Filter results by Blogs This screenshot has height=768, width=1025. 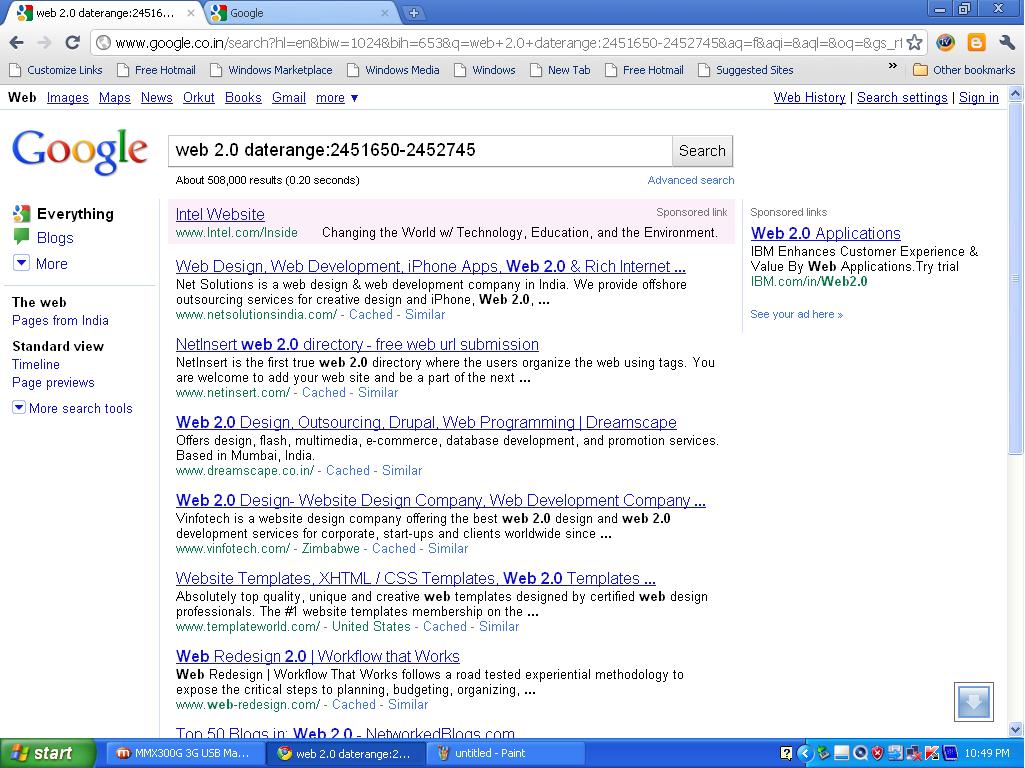(x=55, y=237)
